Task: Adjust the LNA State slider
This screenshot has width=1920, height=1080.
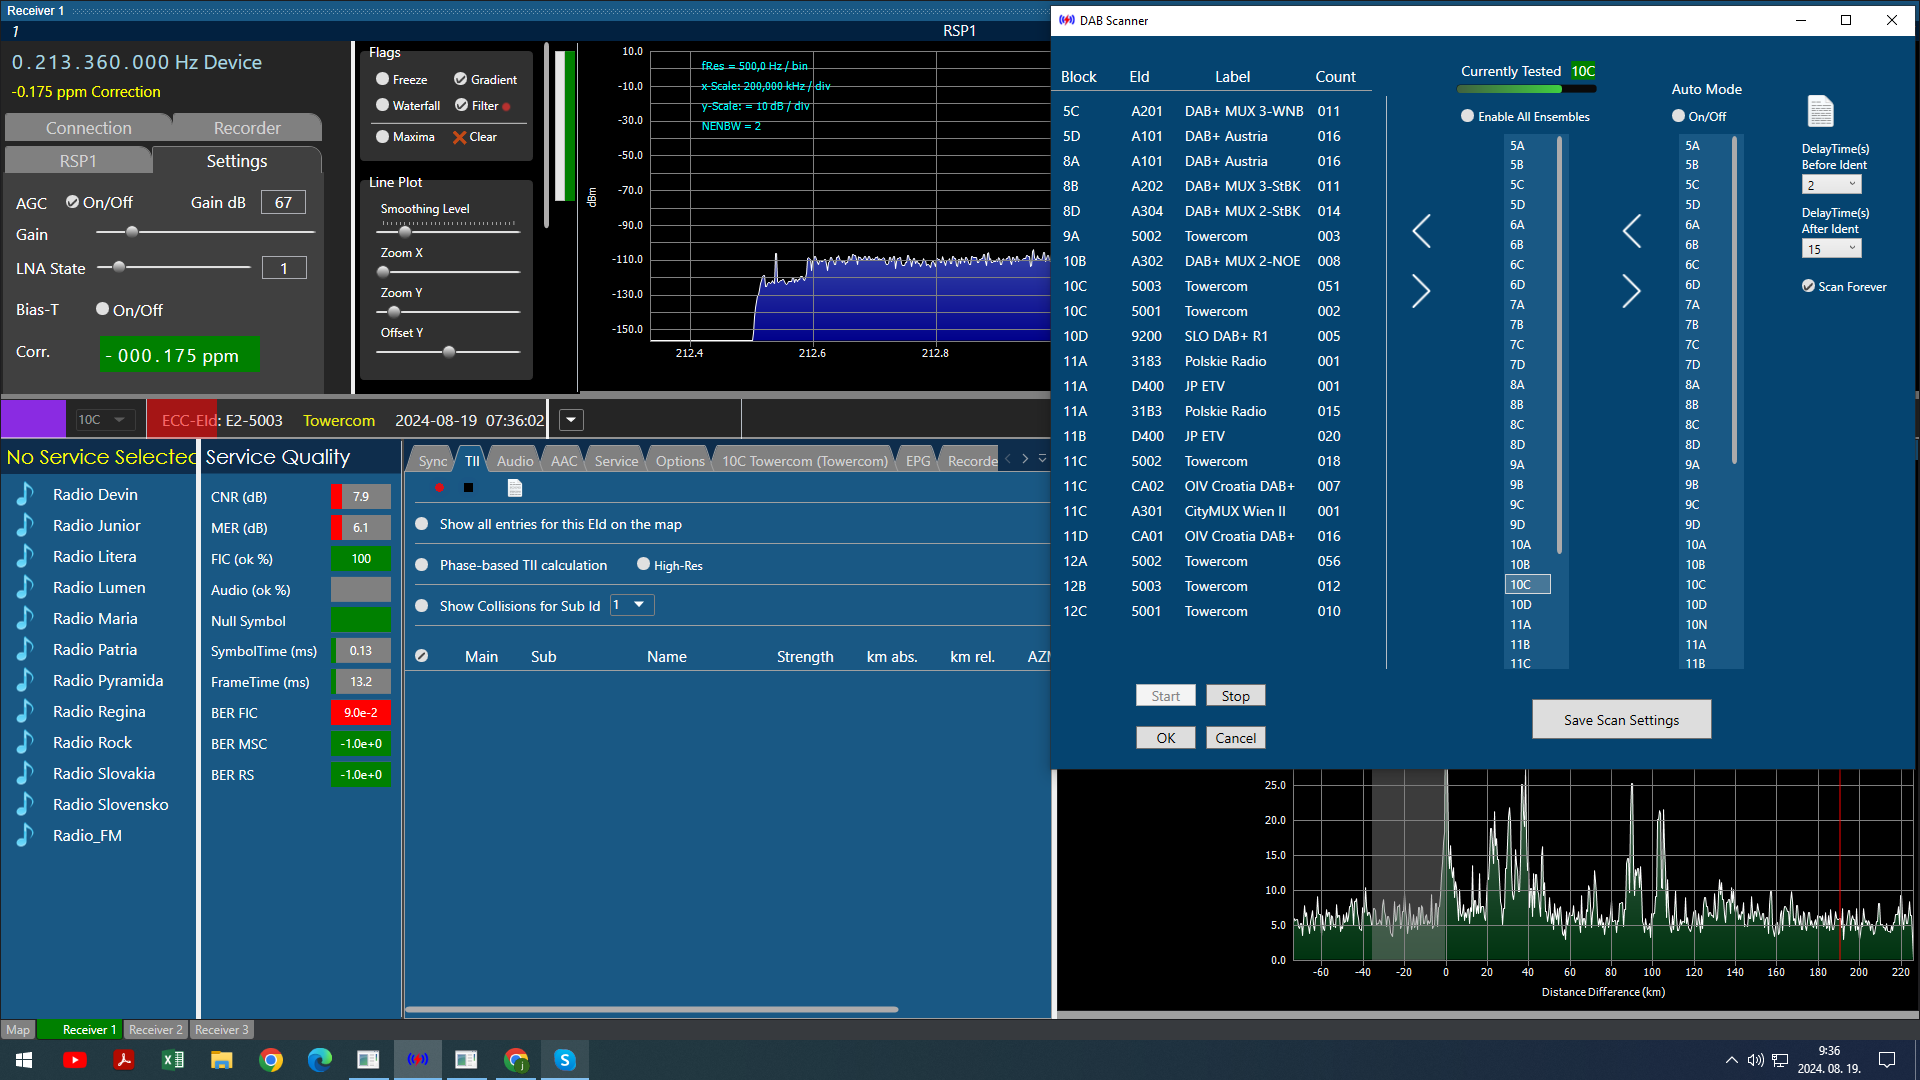Action: (119, 267)
